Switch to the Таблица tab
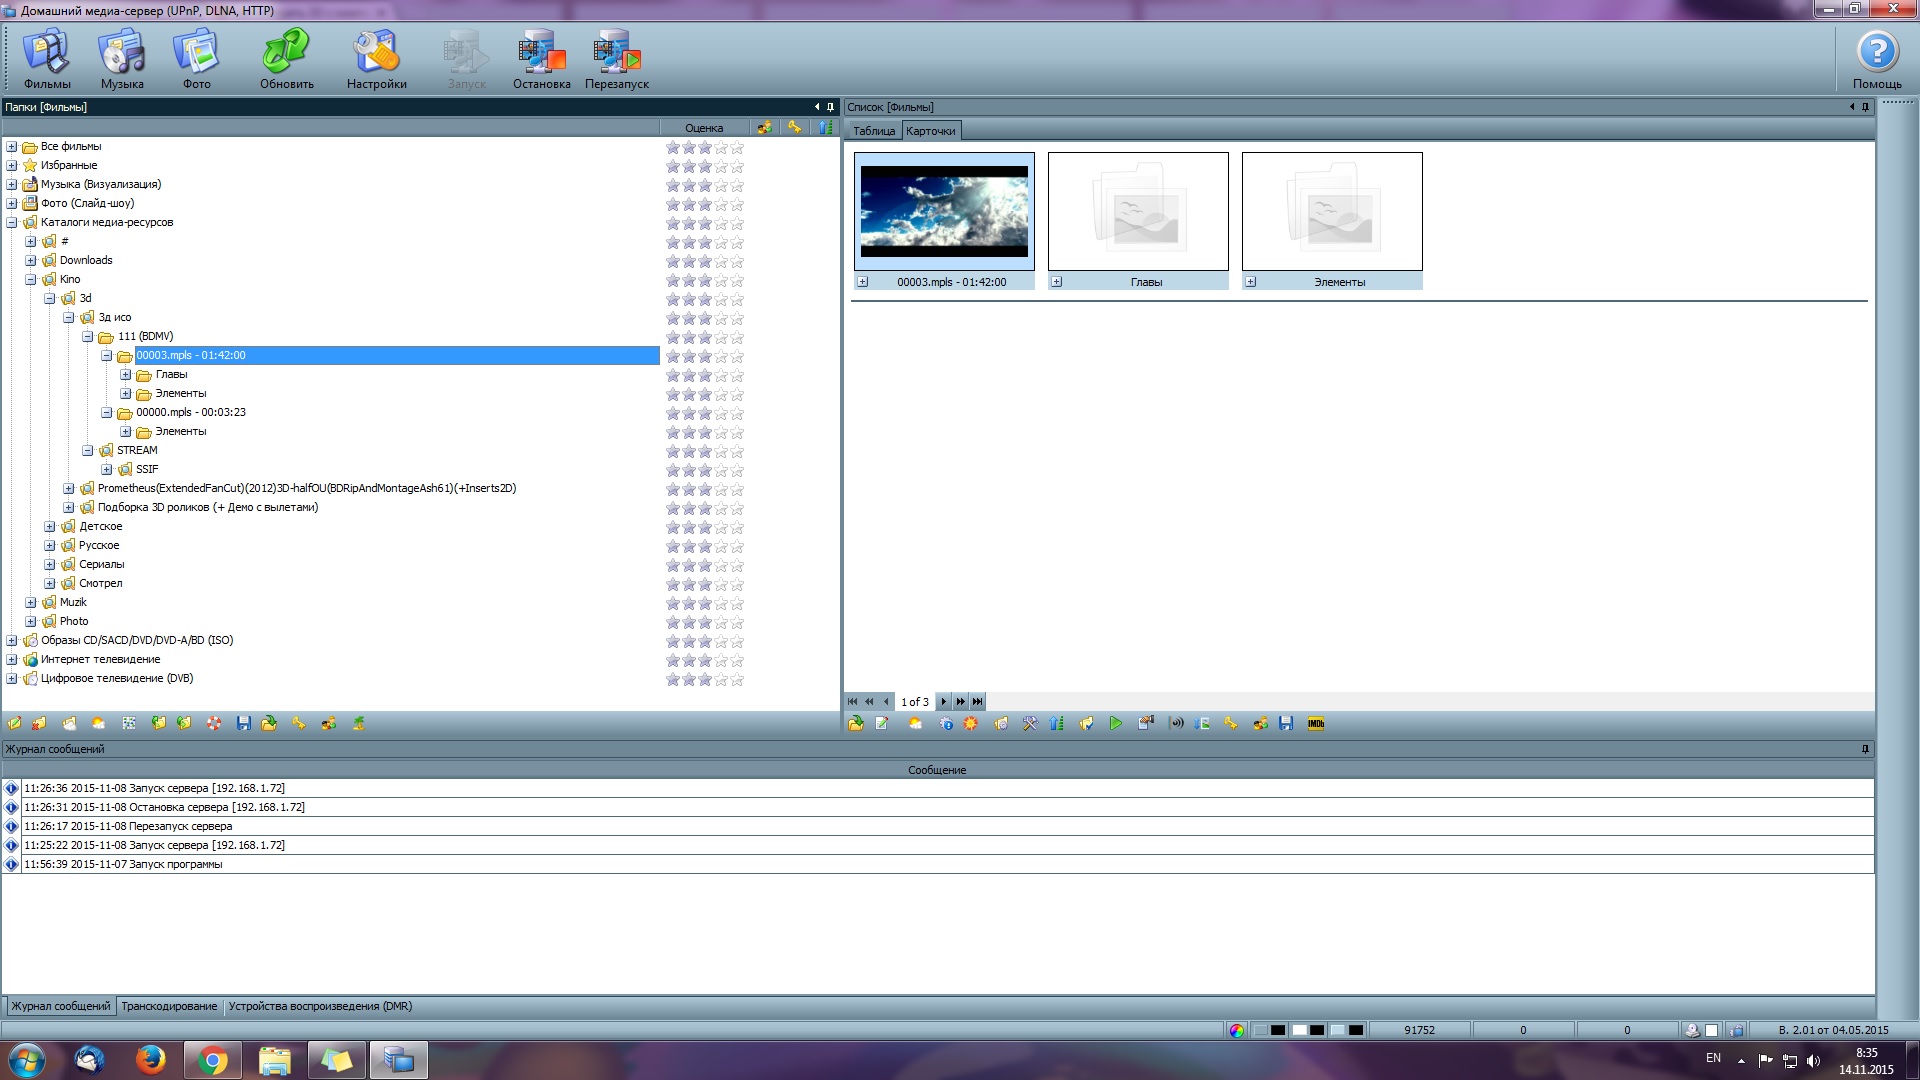The width and height of the screenshot is (1920, 1080). pyautogui.click(x=873, y=131)
